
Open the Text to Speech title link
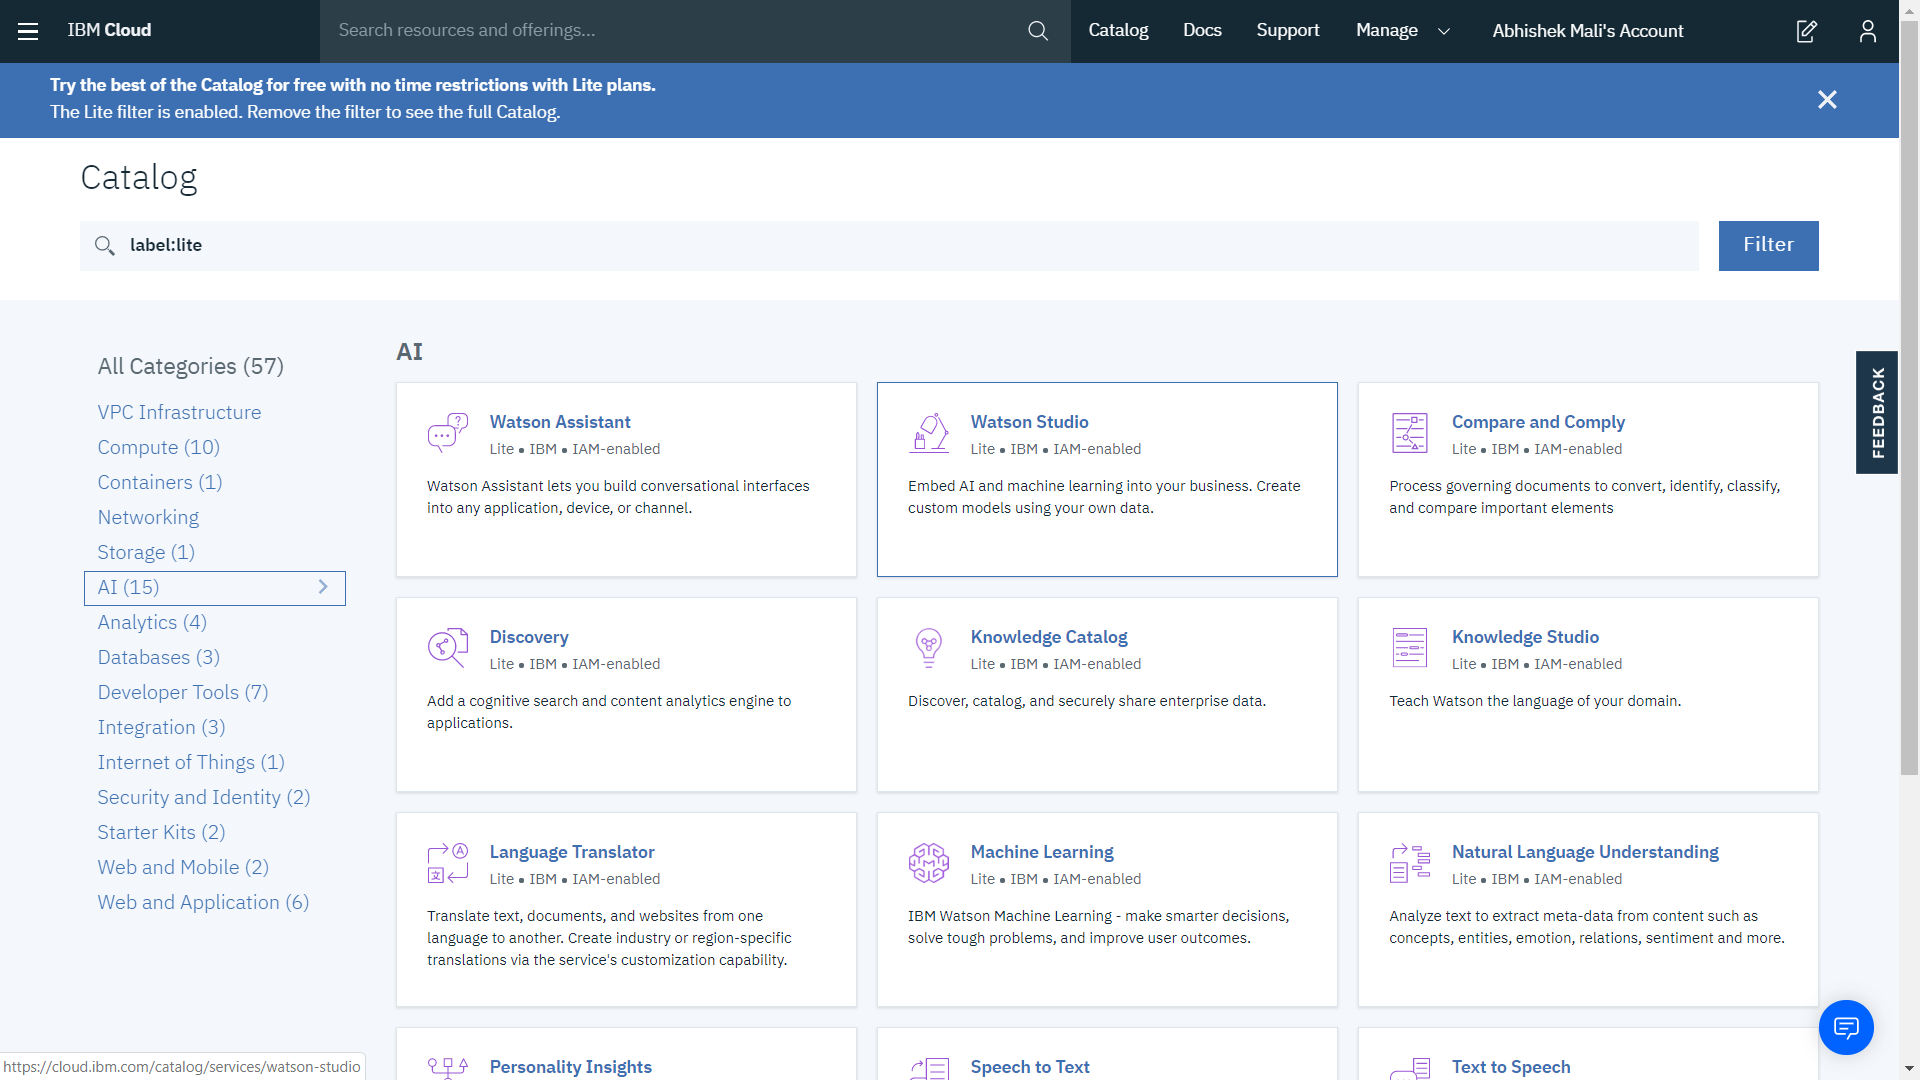1511,1067
